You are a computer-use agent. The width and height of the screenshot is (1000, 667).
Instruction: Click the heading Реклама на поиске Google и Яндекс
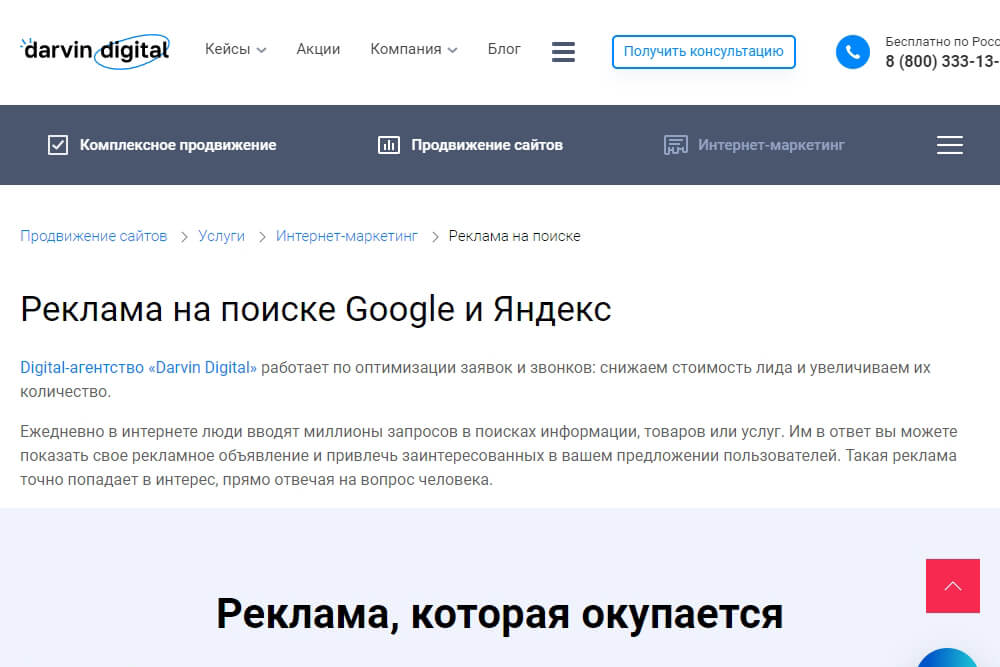tap(316, 310)
